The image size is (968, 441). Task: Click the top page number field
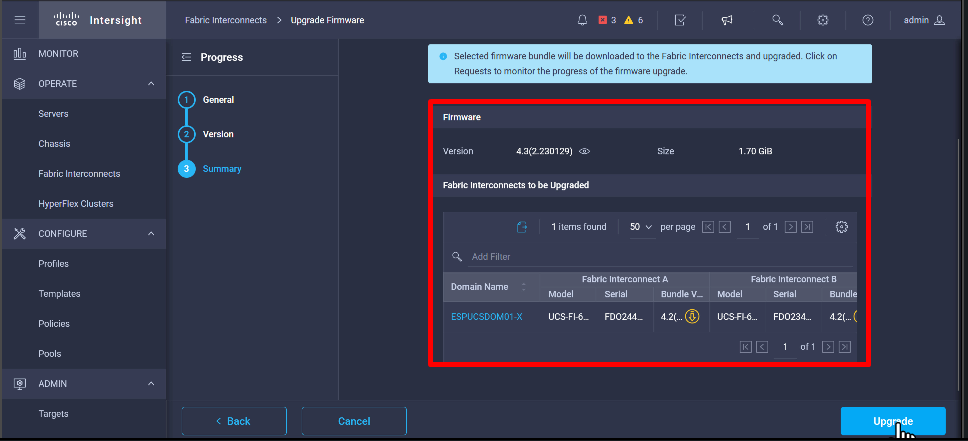point(748,227)
